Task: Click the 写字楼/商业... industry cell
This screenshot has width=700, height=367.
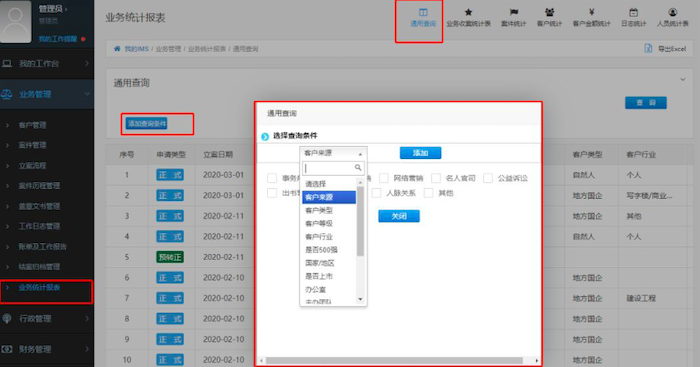Action: [649, 196]
